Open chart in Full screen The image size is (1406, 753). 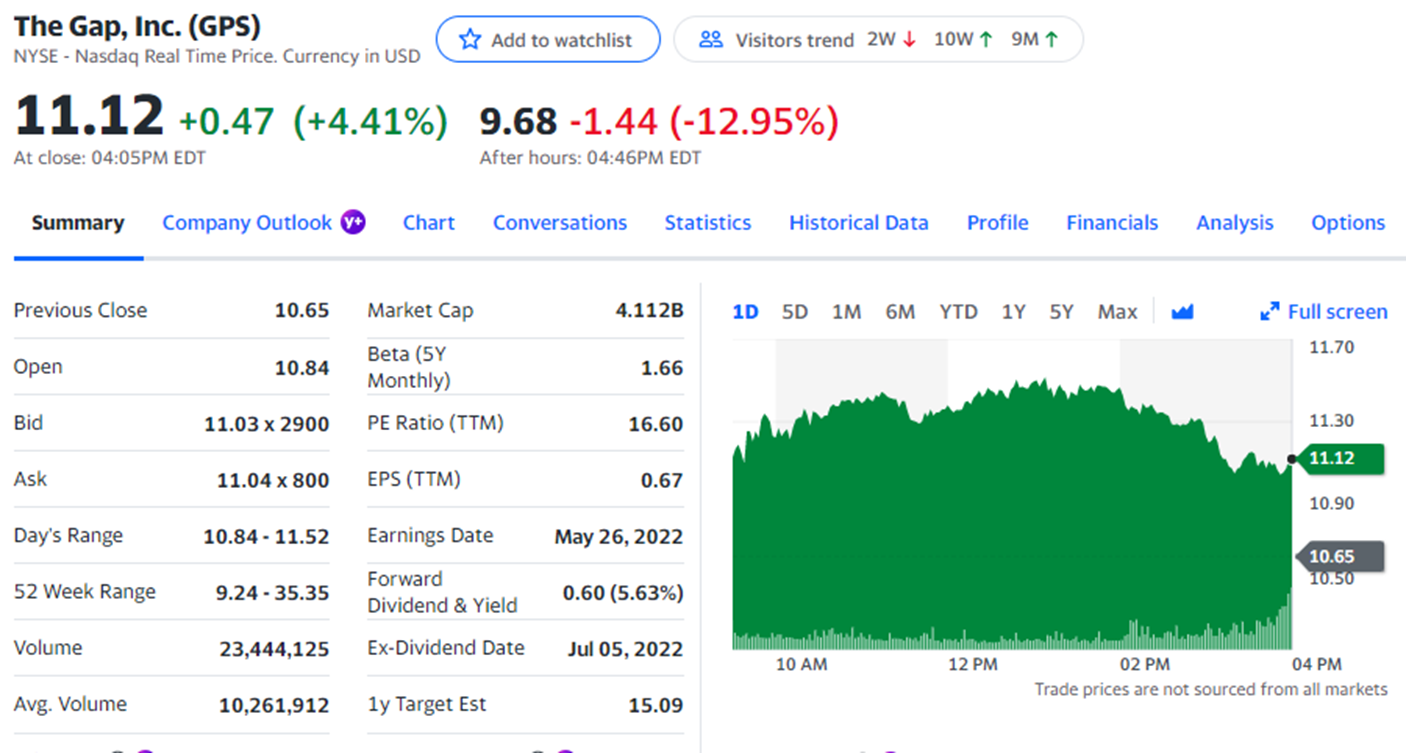[1324, 312]
